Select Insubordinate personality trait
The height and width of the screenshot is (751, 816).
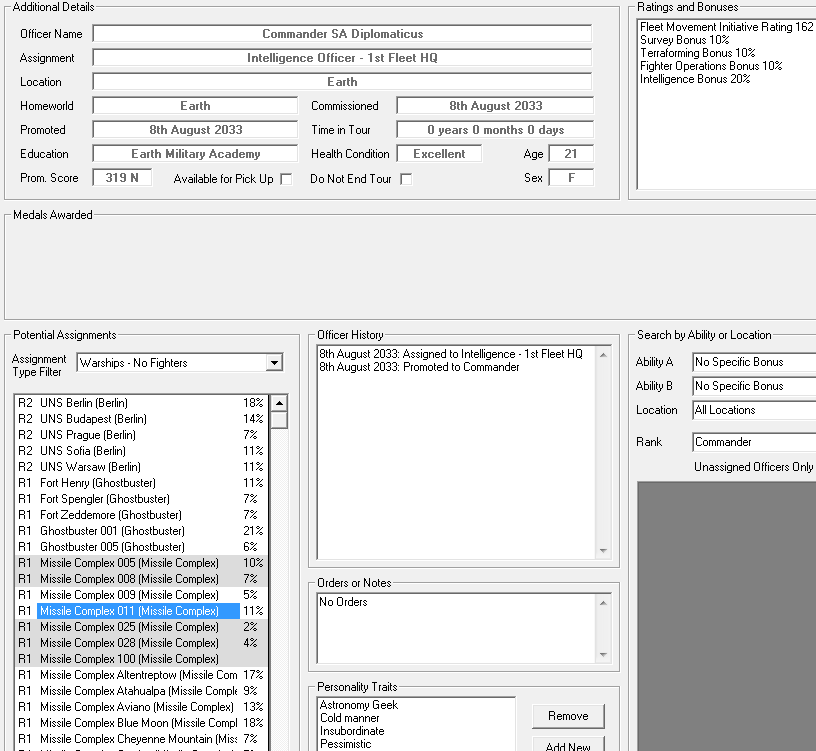(x=352, y=731)
